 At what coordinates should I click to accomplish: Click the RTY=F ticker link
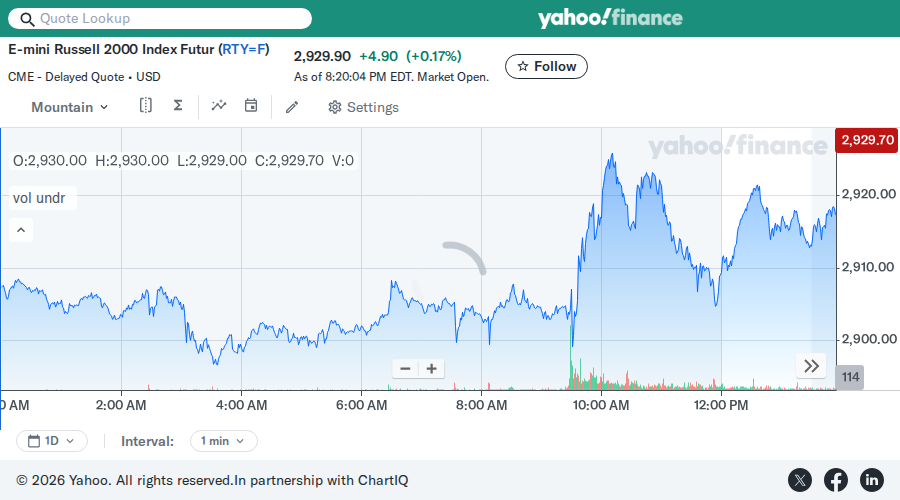click(x=244, y=49)
